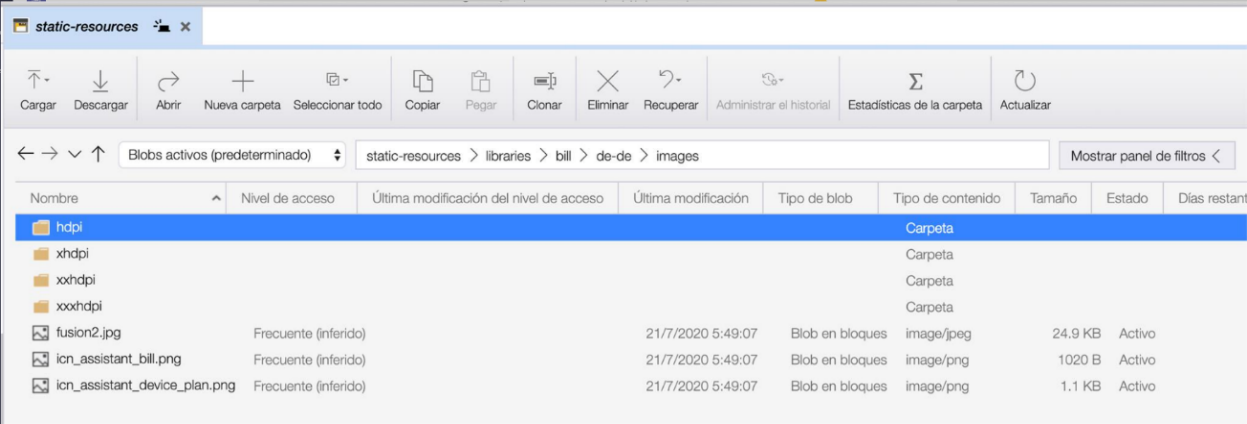Expand the Cargar dropdown arrow
The width and height of the screenshot is (1247, 424).
(49, 78)
